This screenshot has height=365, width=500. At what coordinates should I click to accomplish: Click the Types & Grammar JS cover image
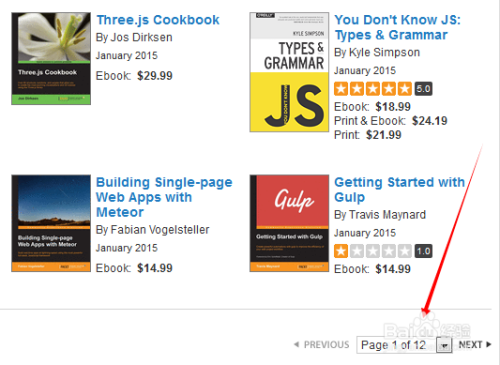[x=289, y=72]
